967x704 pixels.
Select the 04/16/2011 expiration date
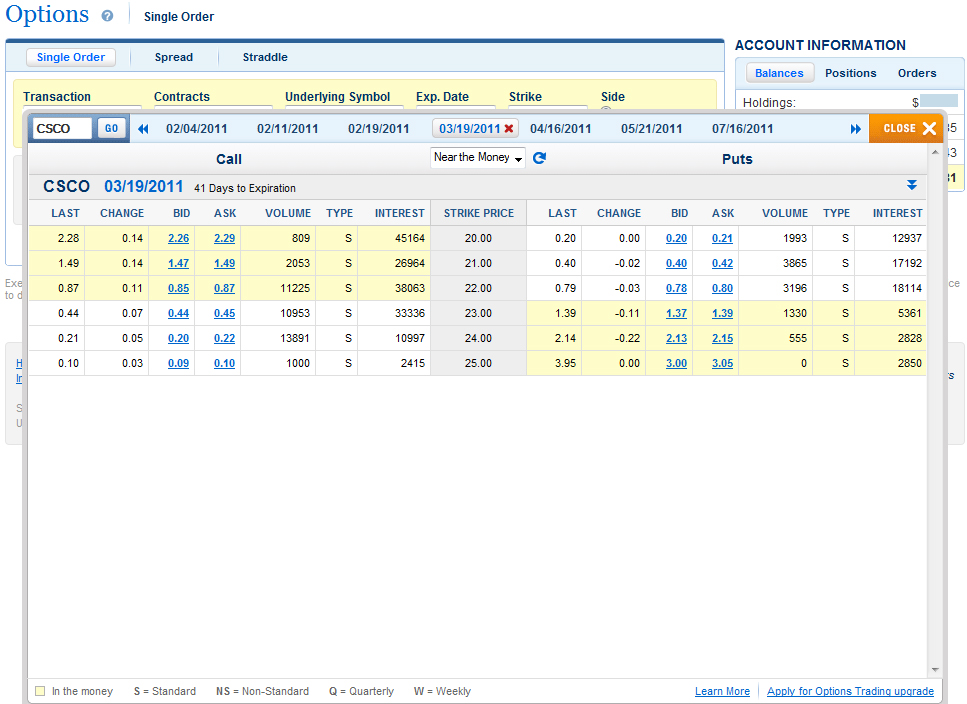point(561,129)
